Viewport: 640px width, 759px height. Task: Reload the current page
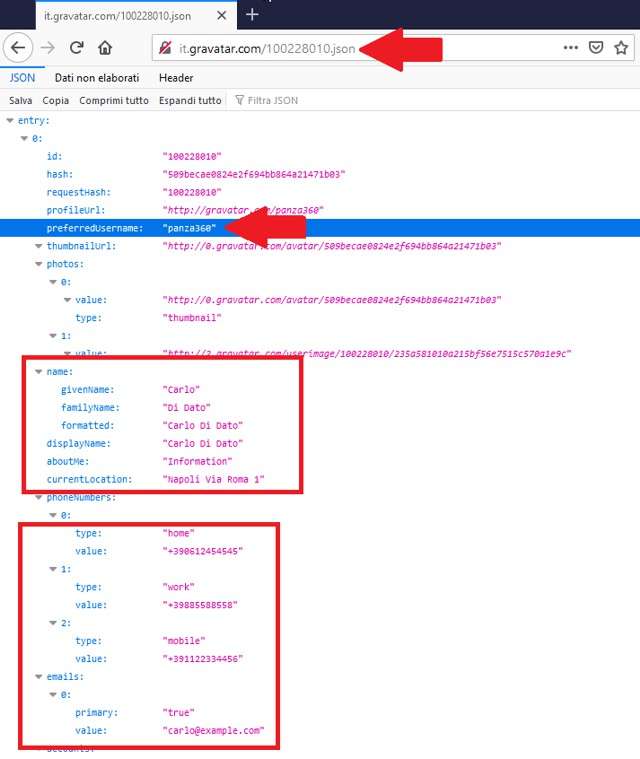tap(76, 48)
